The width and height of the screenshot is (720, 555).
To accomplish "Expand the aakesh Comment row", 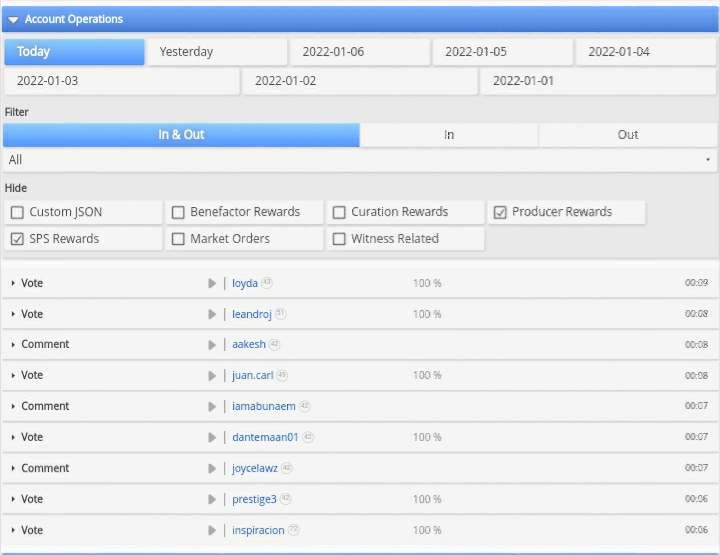I will 13,345.
